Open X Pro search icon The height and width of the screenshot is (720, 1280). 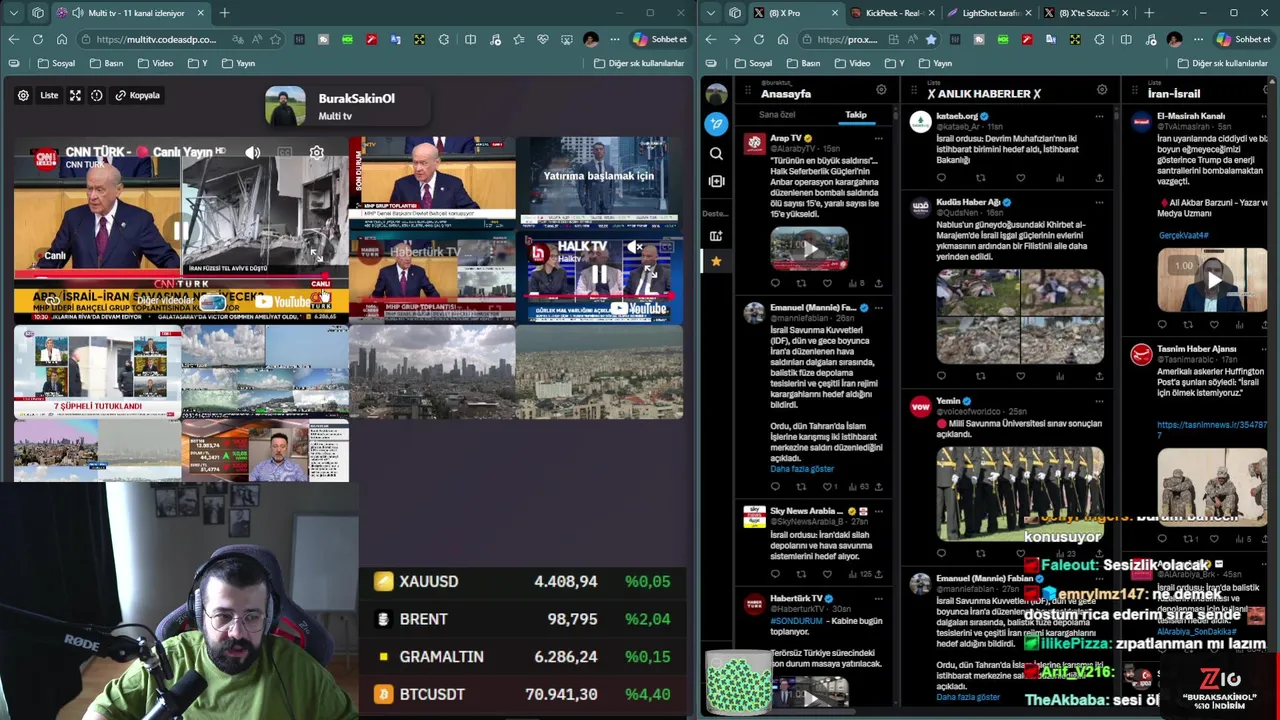[x=716, y=154]
